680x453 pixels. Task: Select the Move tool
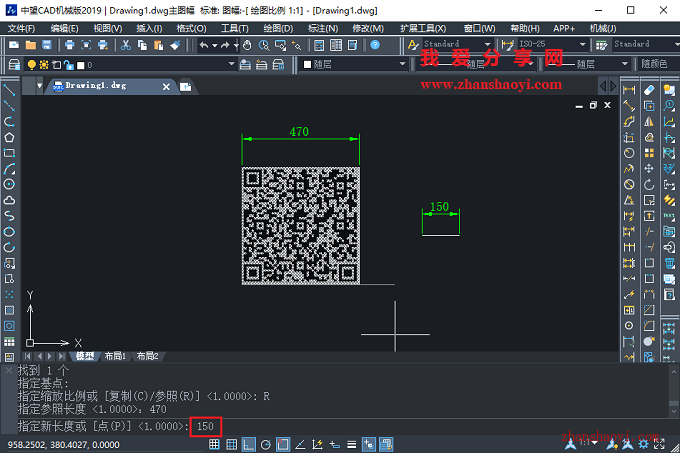[649, 169]
